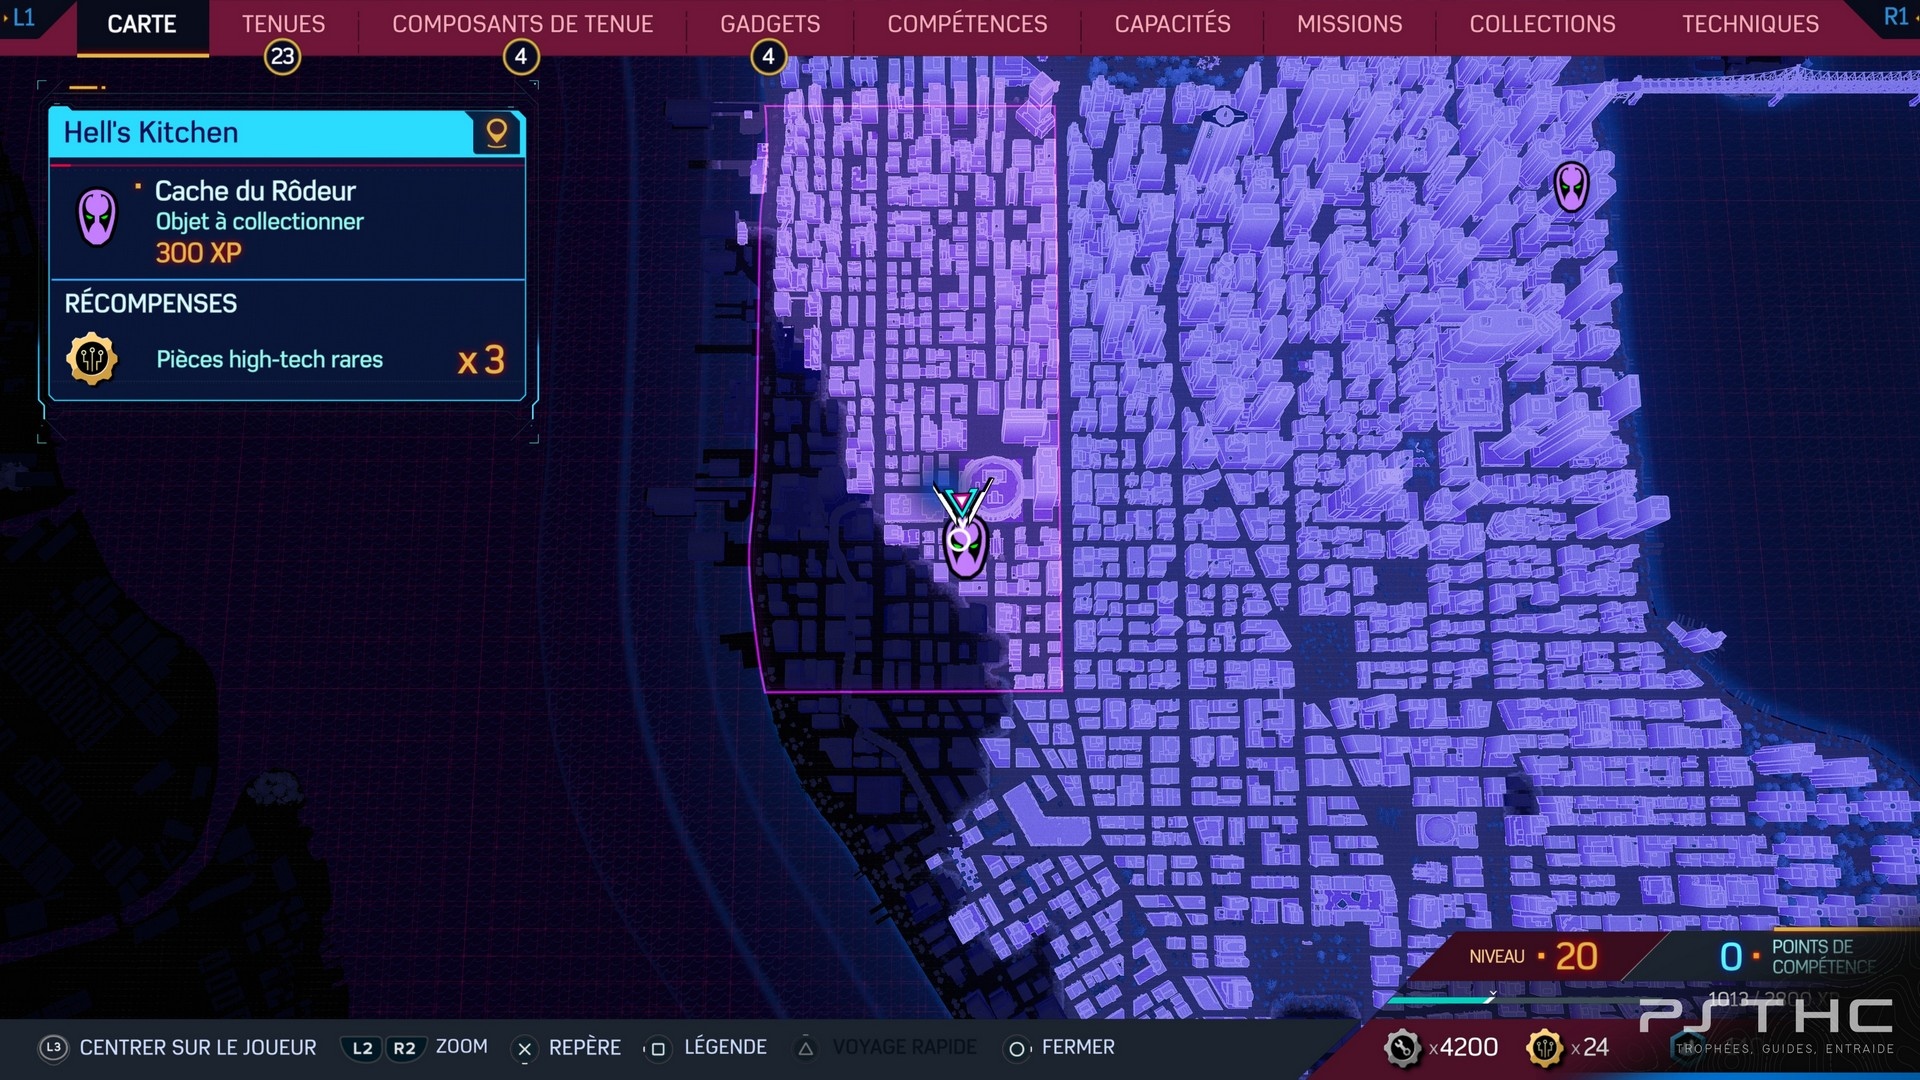Image resolution: width=1920 pixels, height=1080 pixels.
Task: Click Pièces high-tech rares text
Action: coord(269,360)
